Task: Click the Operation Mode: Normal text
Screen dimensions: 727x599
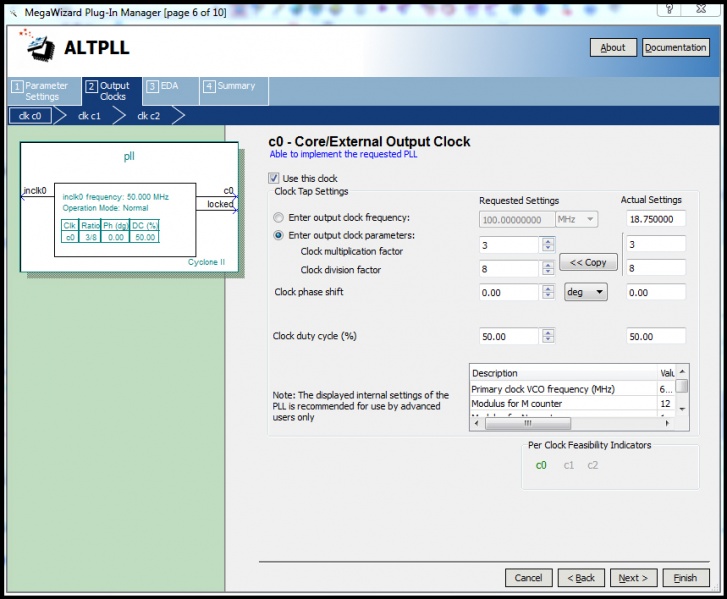Action: [105, 208]
